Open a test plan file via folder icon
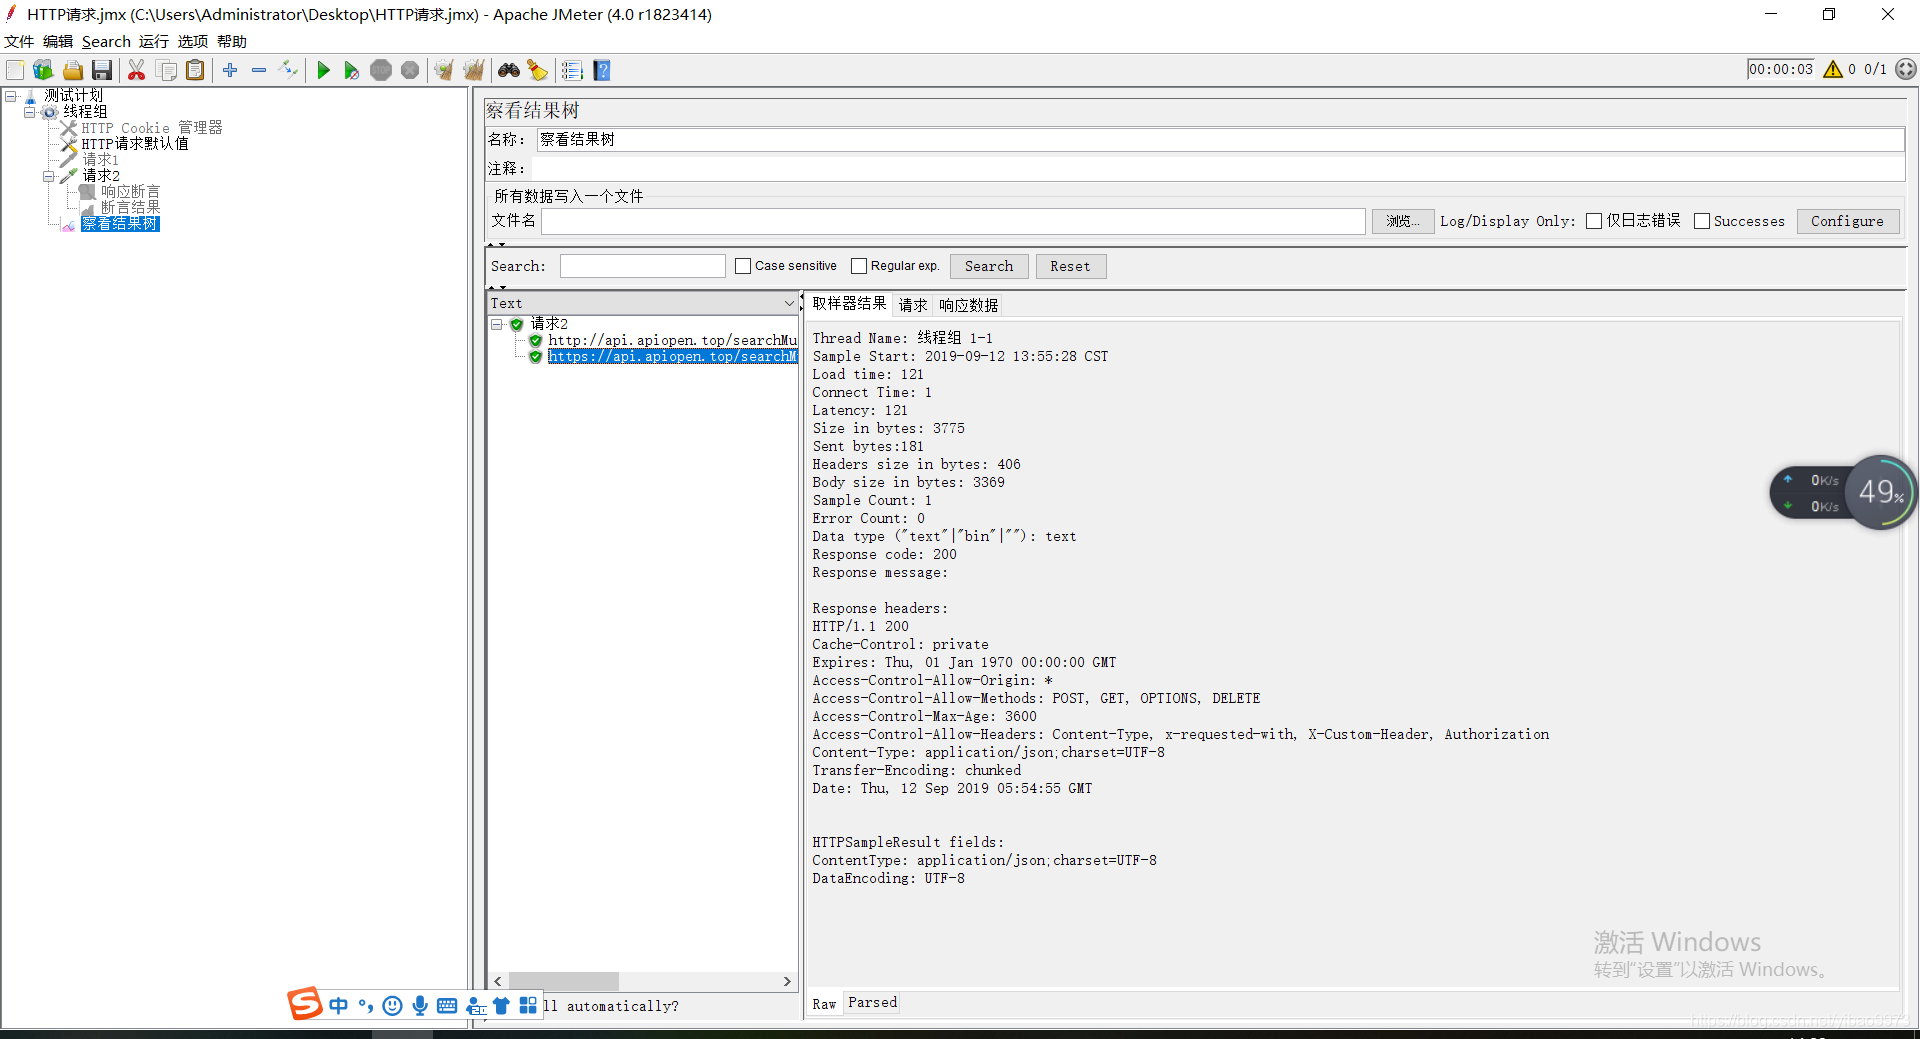This screenshot has width=1920, height=1039. click(x=72, y=70)
